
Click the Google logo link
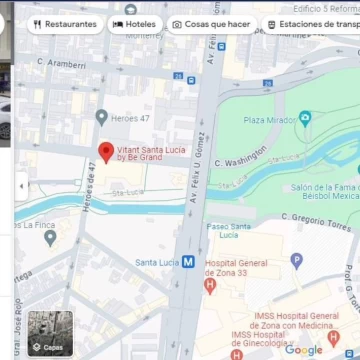(x=304, y=350)
